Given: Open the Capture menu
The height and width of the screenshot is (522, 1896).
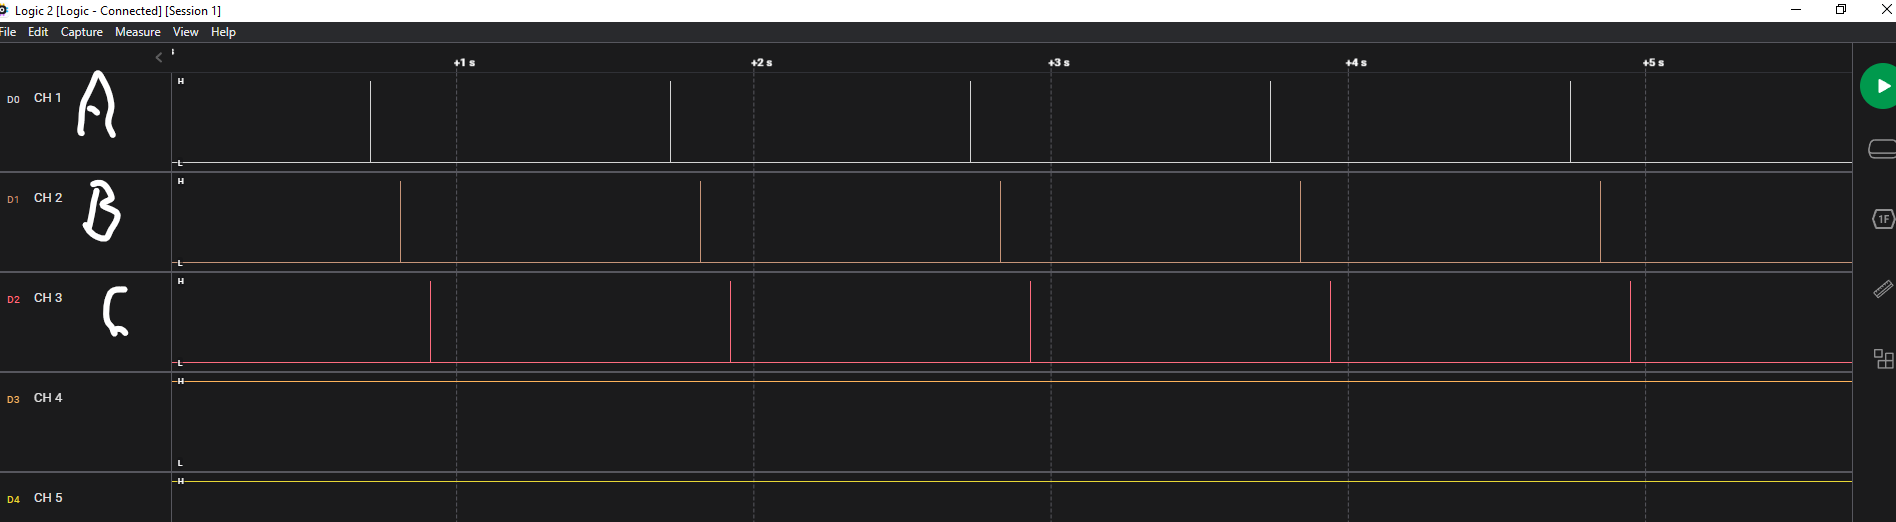Looking at the screenshot, I should coord(82,32).
